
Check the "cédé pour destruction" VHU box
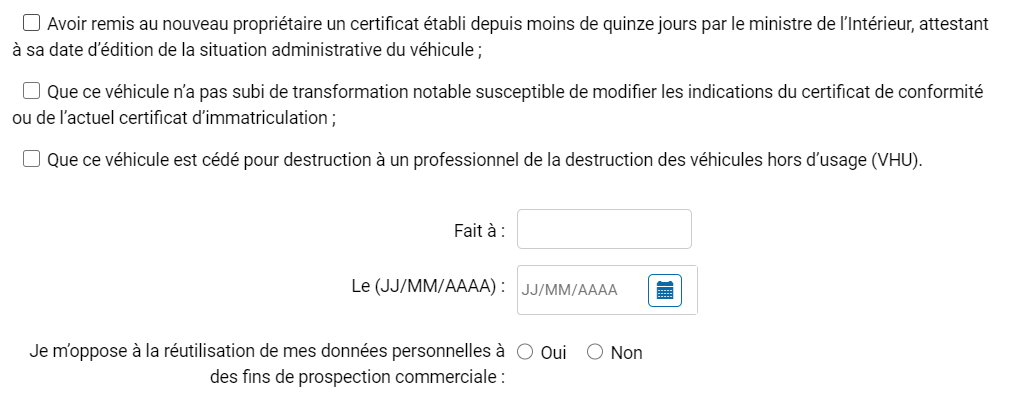coord(32,159)
